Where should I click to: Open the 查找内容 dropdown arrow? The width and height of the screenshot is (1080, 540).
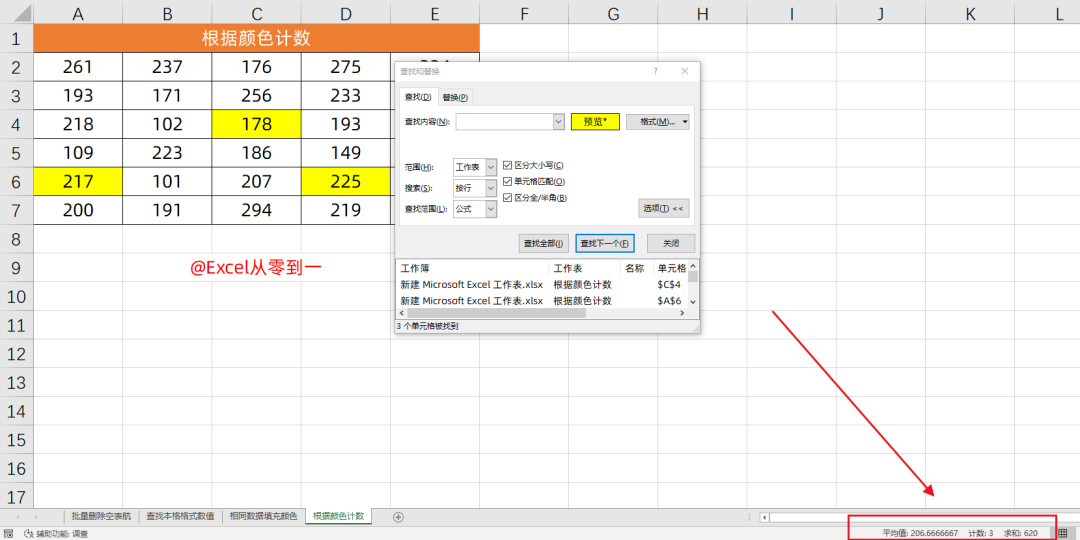(x=559, y=122)
